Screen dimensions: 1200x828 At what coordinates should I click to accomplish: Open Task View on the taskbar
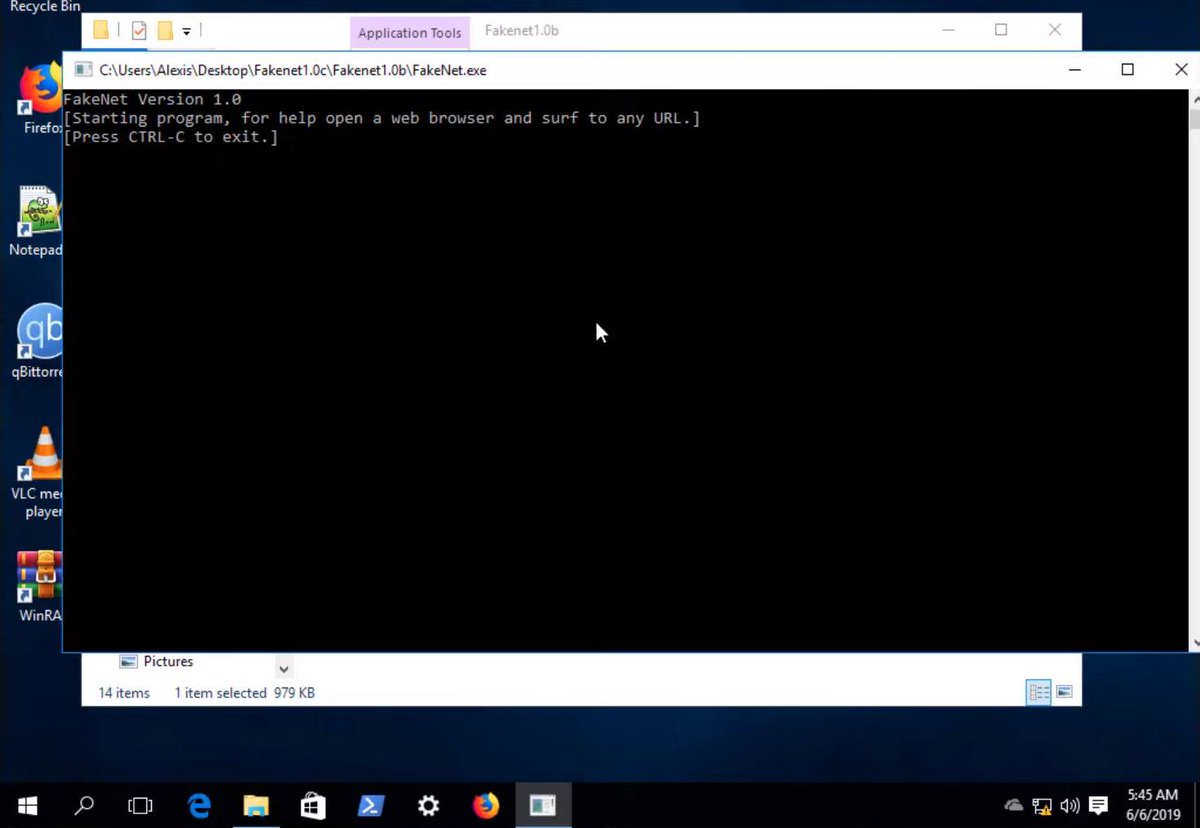point(141,805)
